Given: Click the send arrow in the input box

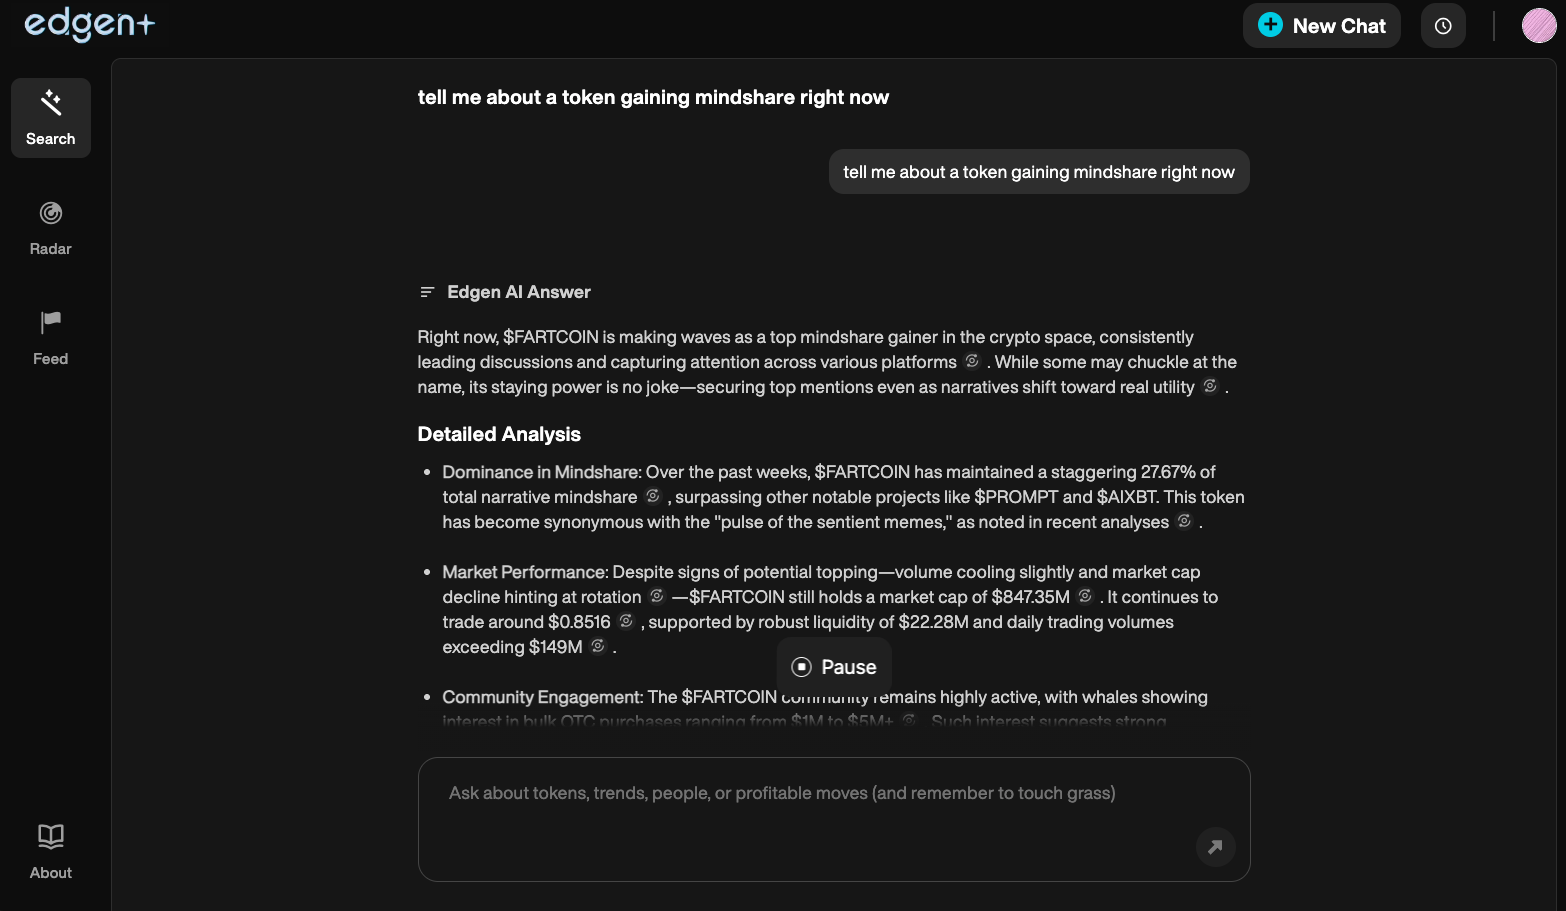Looking at the screenshot, I should point(1215,847).
